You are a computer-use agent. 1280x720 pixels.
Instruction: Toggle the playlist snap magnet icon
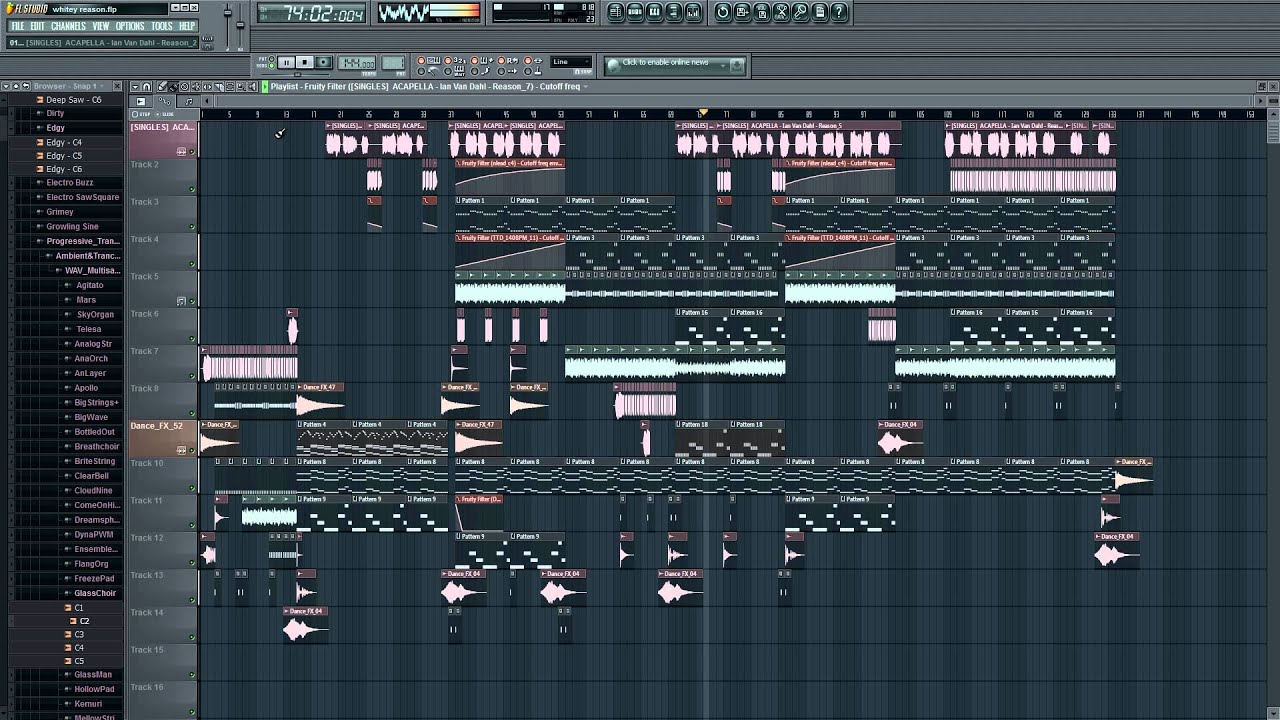click(x=146, y=86)
